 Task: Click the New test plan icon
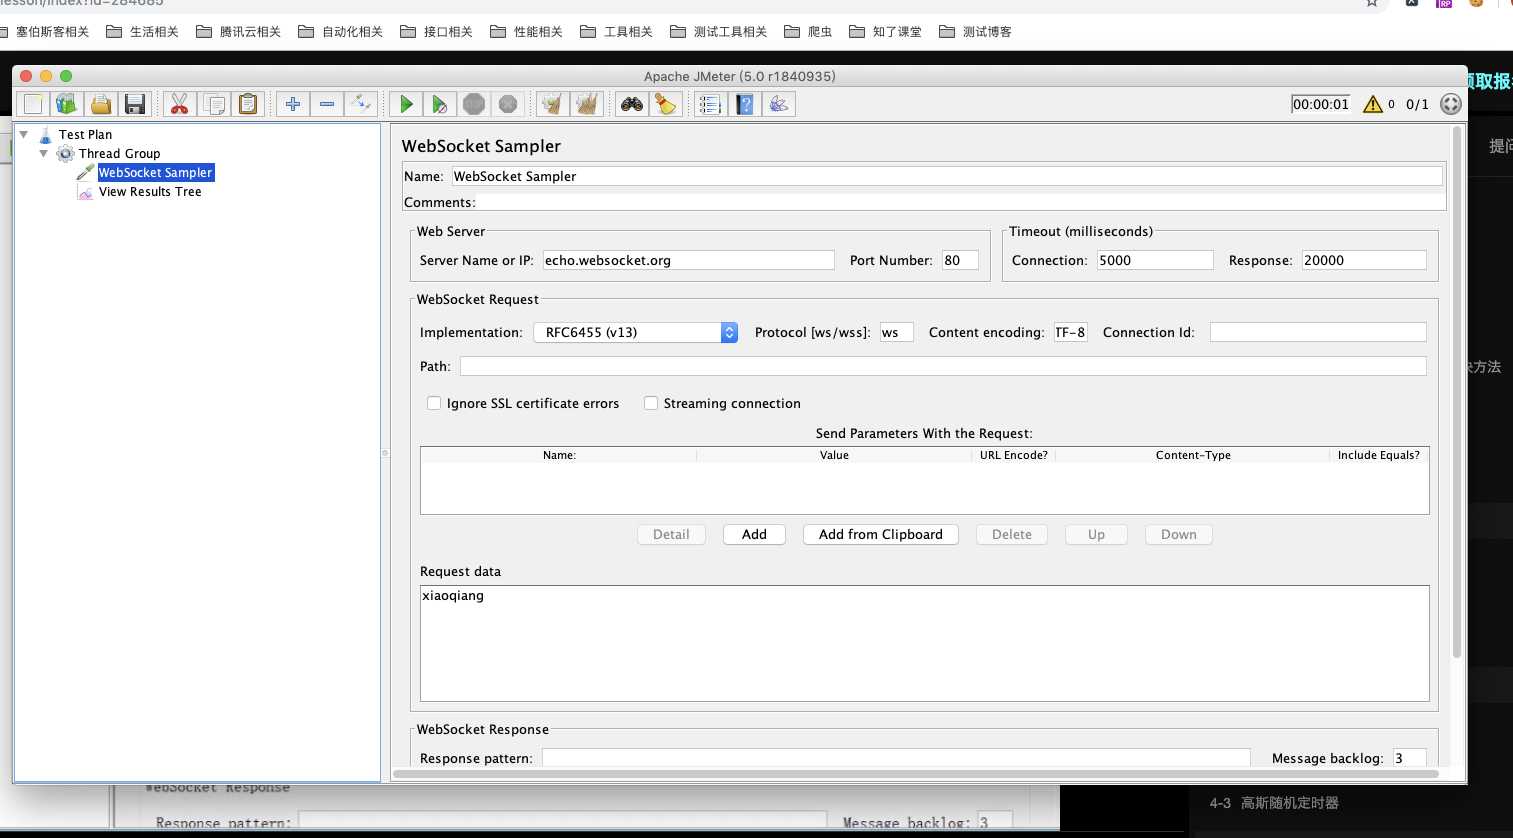coord(33,104)
